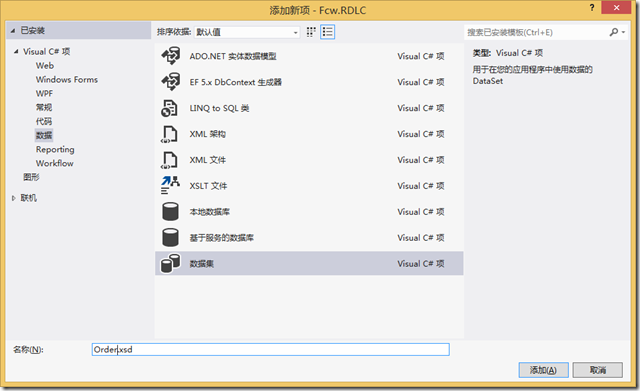Switch to small icons view
The height and width of the screenshot is (391, 640).
tap(311, 32)
